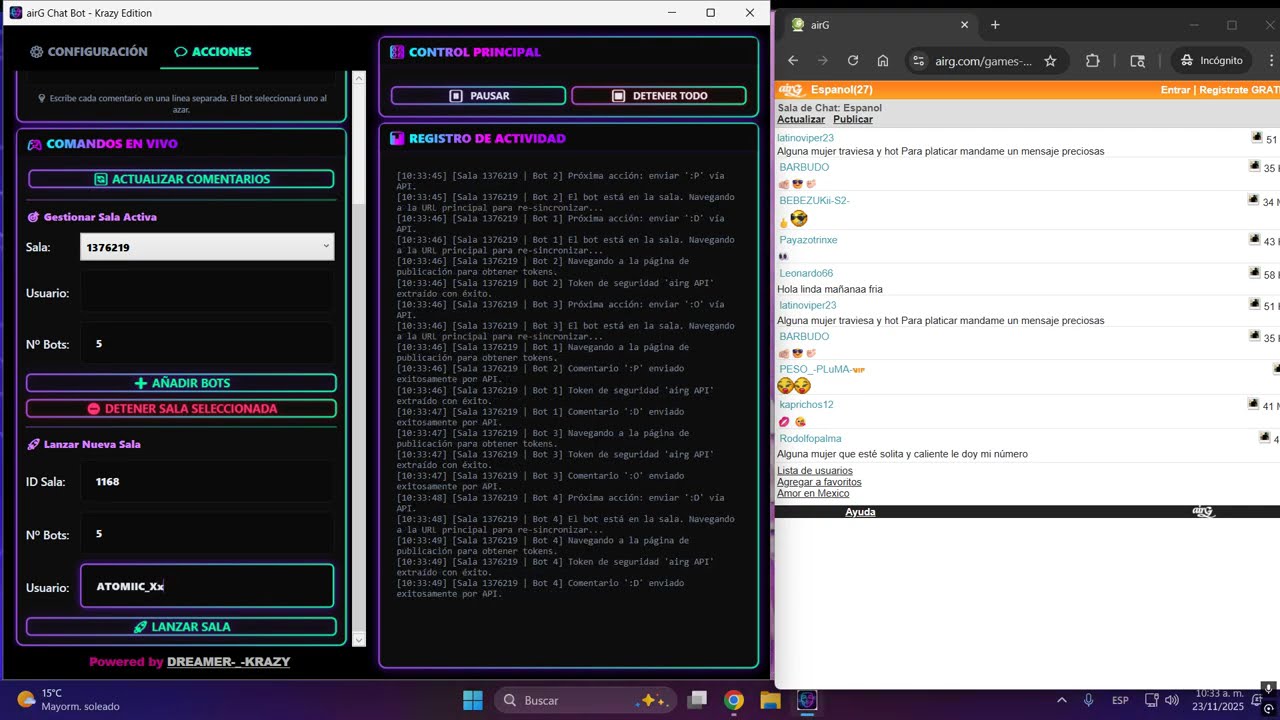Stop everything with DETENER TODO
The image size is (1280, 720).
point(659,96)
